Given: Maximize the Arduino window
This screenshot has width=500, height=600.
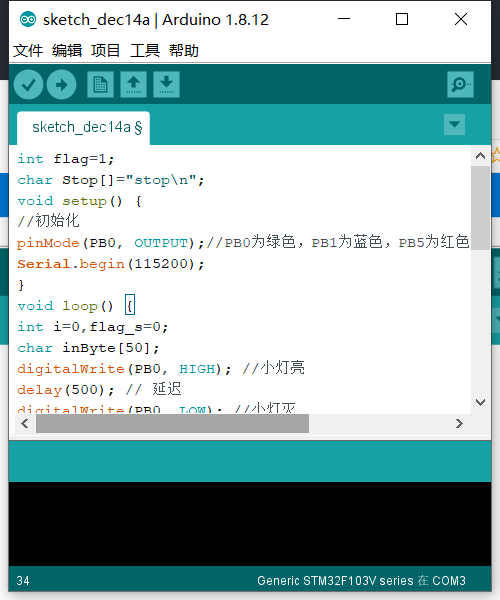Looking at the screenshot, I should [402, 19].
